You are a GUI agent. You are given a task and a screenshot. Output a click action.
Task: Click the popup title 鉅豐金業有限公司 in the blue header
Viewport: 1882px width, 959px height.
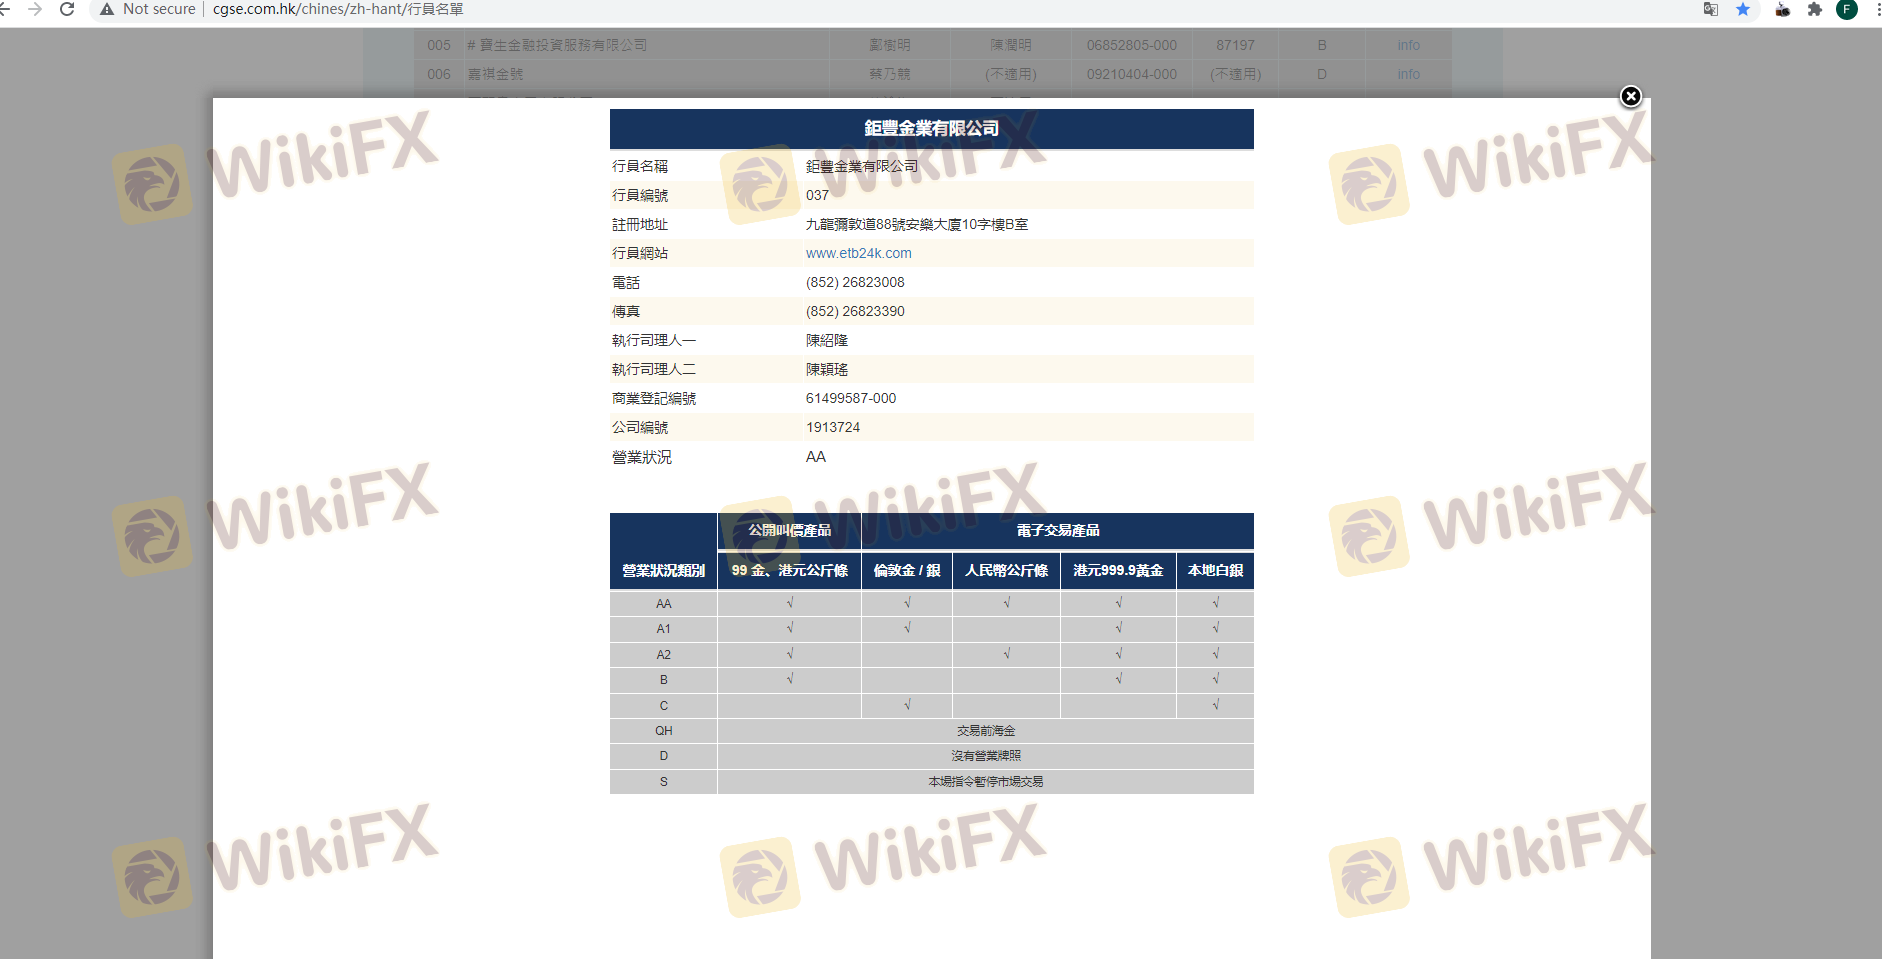coord(932,128)
